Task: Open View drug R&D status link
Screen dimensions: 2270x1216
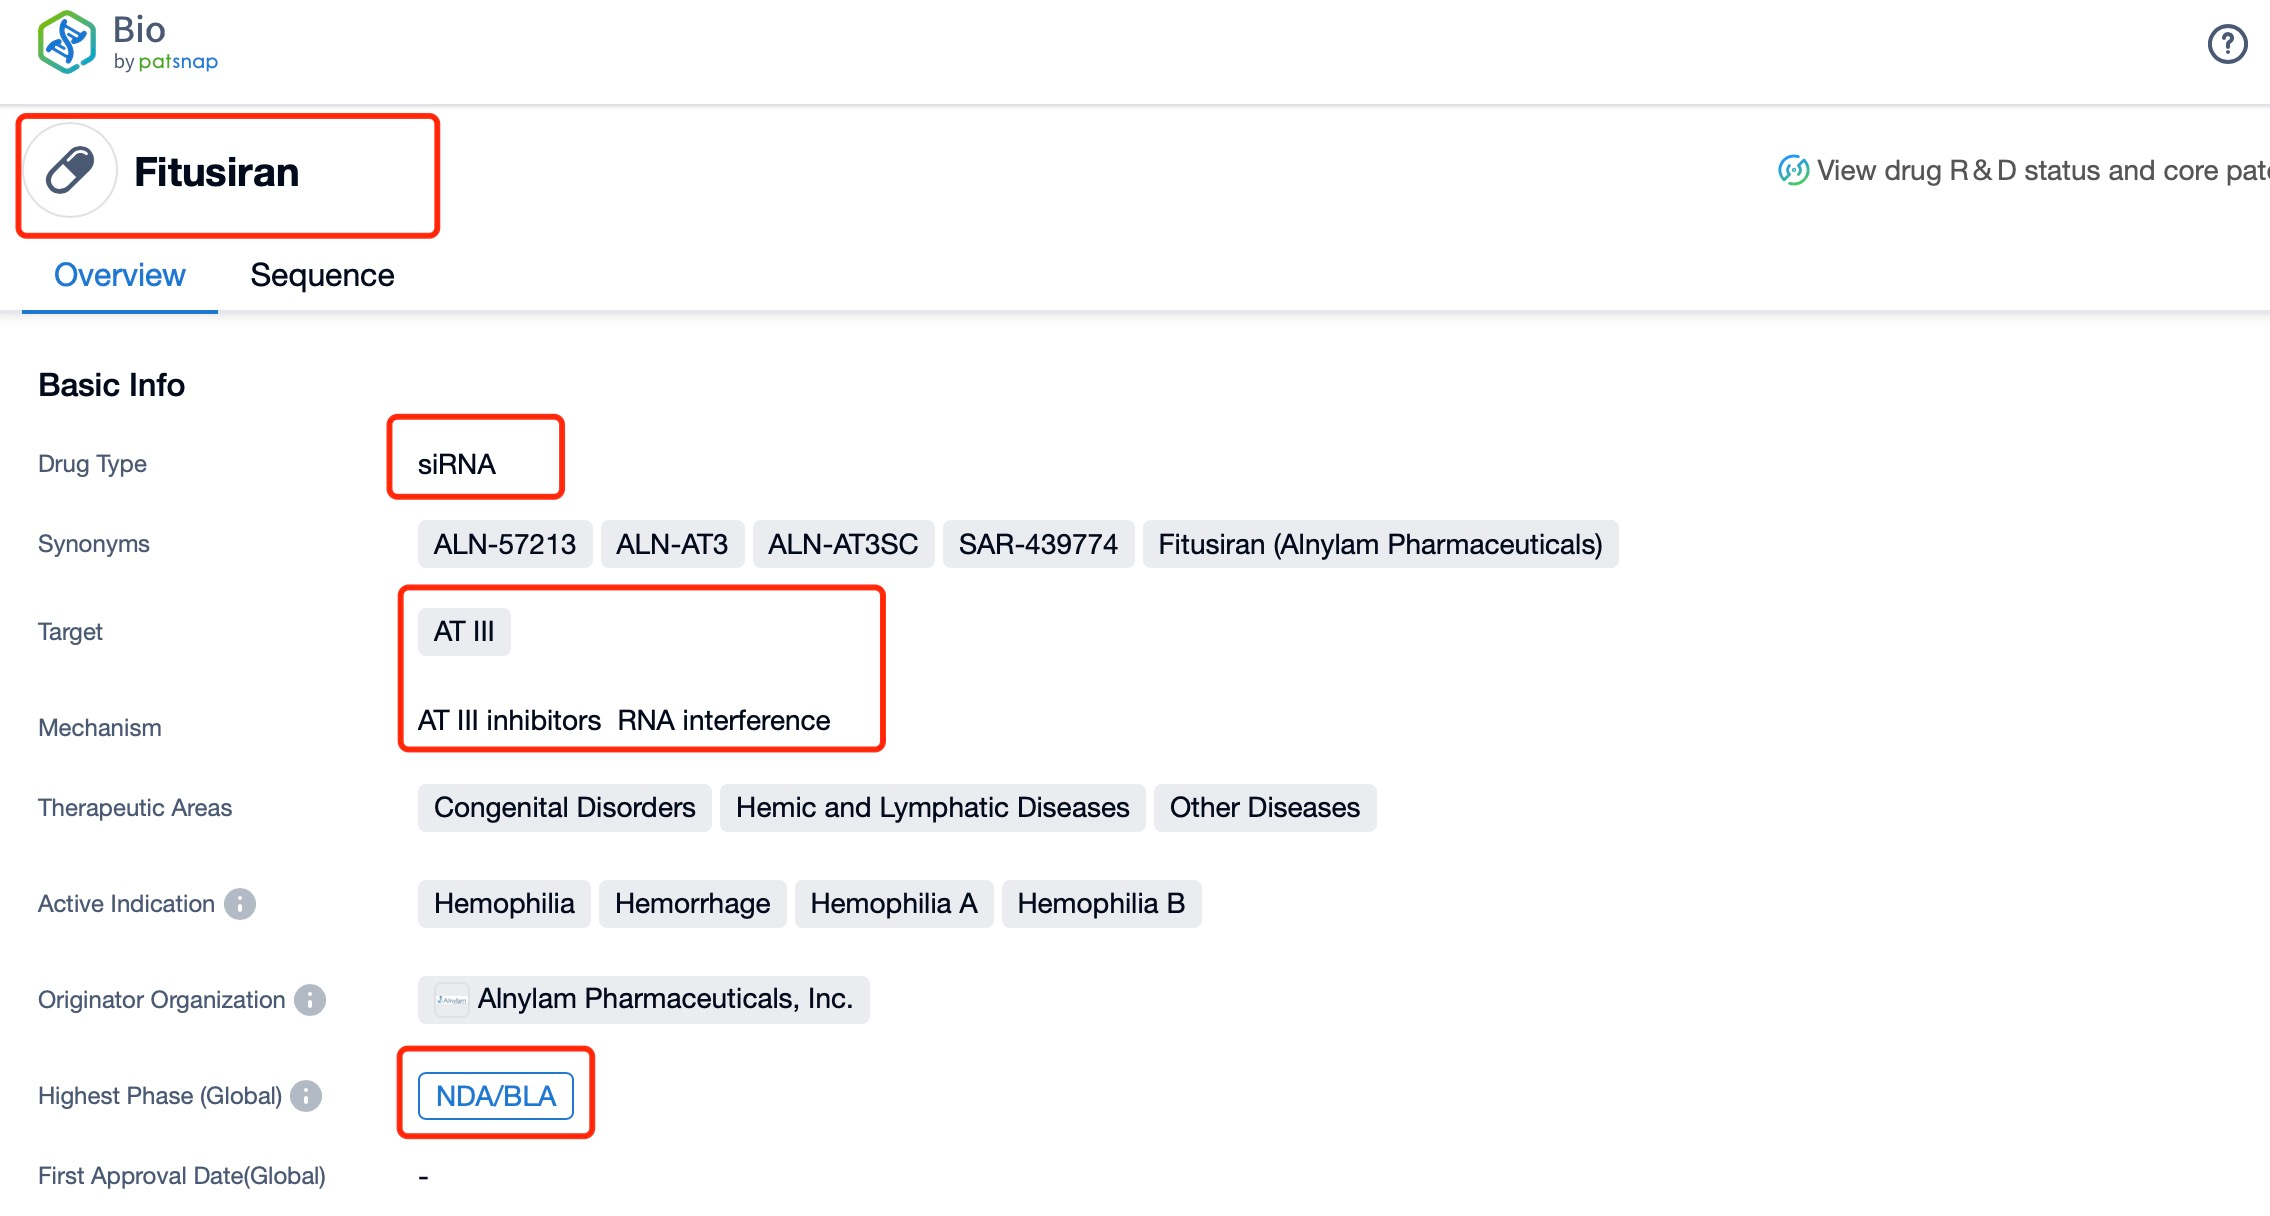Action: [x=2040, y=171]
